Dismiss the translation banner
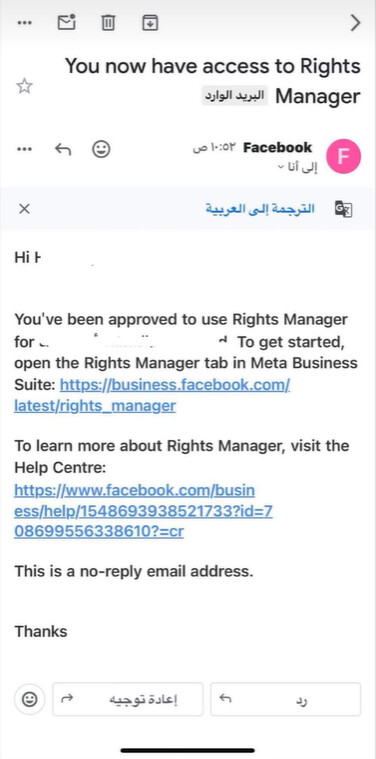Screen dimensions: 376x759 pyautogui.click(x=24, y=209)
